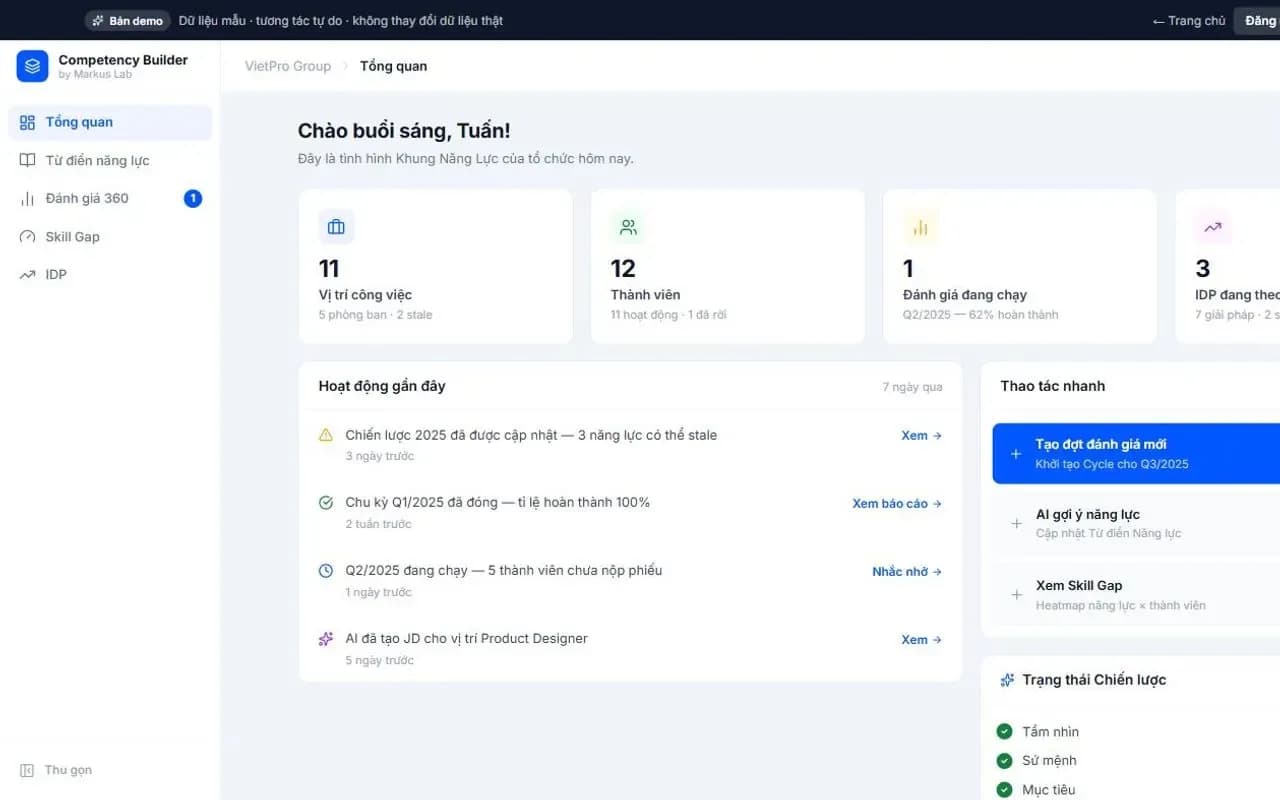Click the VietPro Group breadcrumb

click(x=288, y=66)
